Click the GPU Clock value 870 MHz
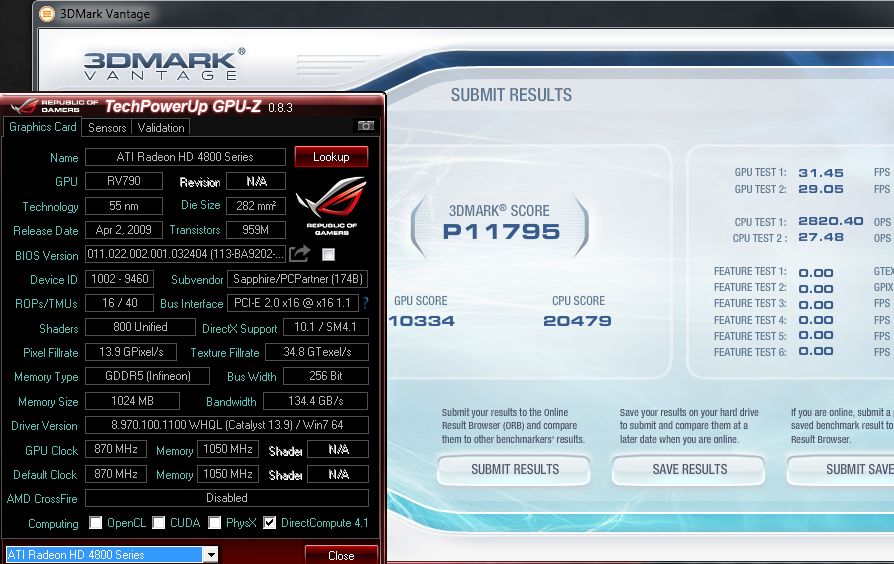Screen dimensions: 894x564 116,449
